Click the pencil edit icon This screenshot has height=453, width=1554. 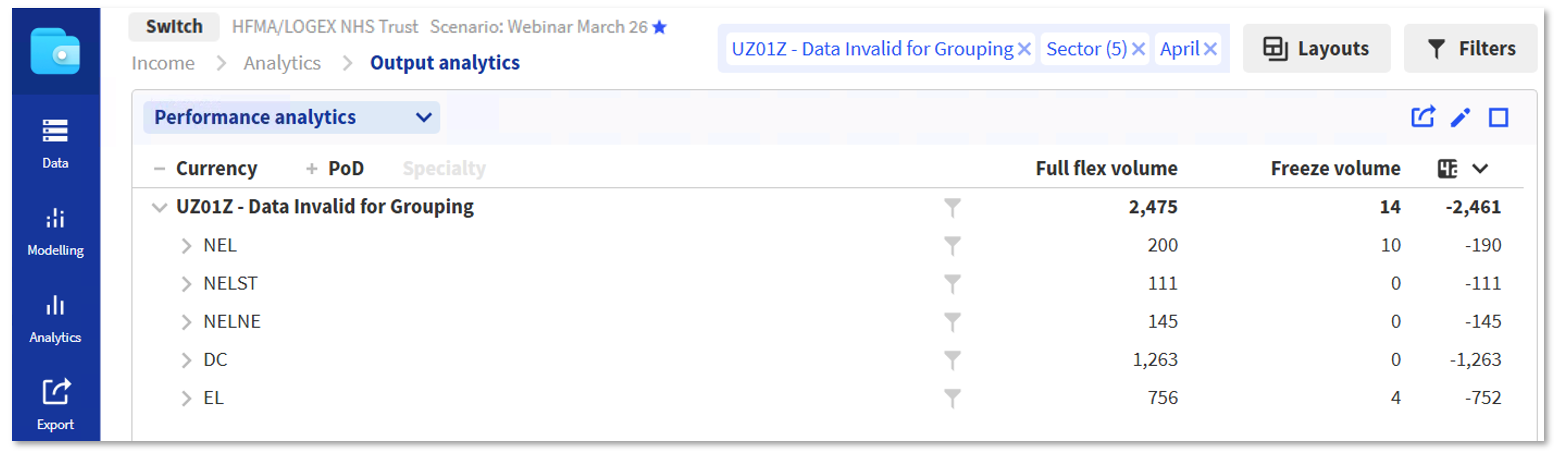[x=1460, y=118]
